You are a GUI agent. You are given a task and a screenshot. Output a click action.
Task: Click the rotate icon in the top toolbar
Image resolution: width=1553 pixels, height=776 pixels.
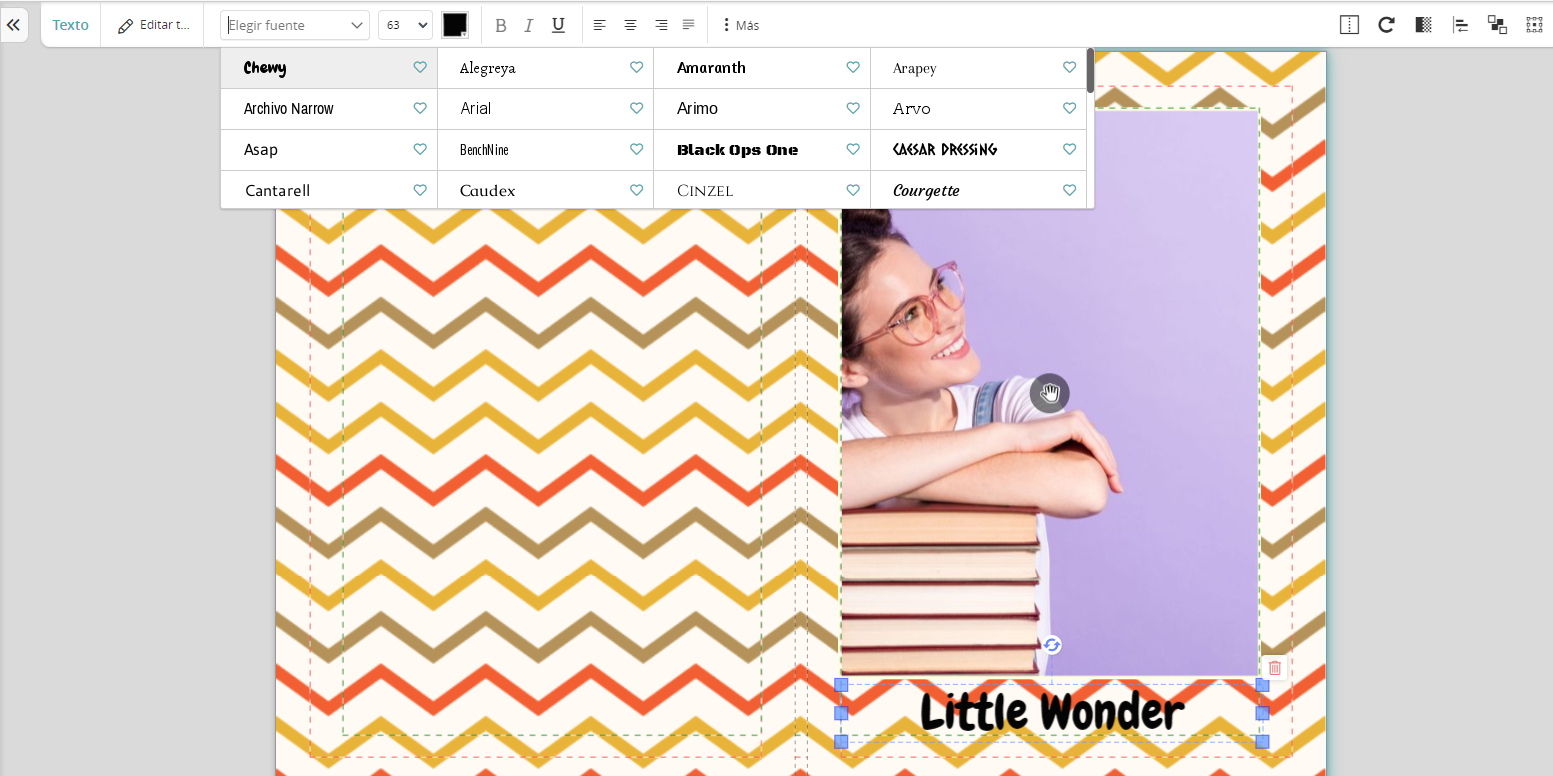pyautogui.click(x=1386, y=25)
